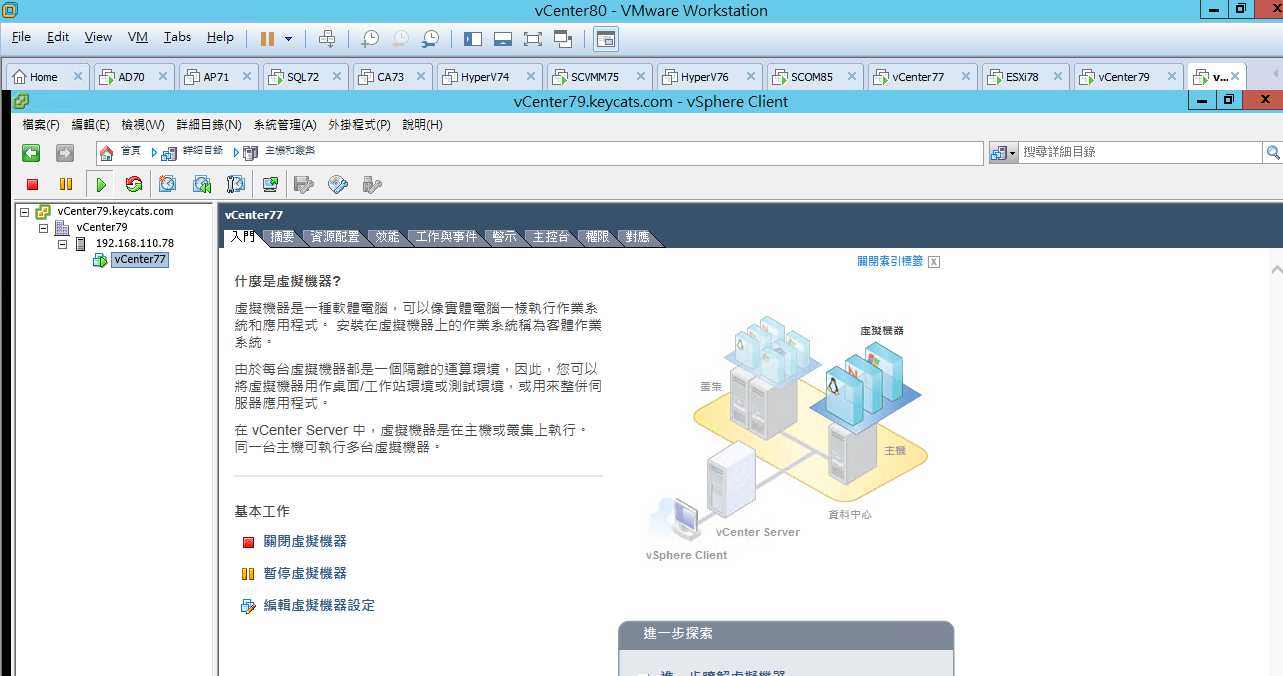Open the Workstation Tabs menu

177,37
